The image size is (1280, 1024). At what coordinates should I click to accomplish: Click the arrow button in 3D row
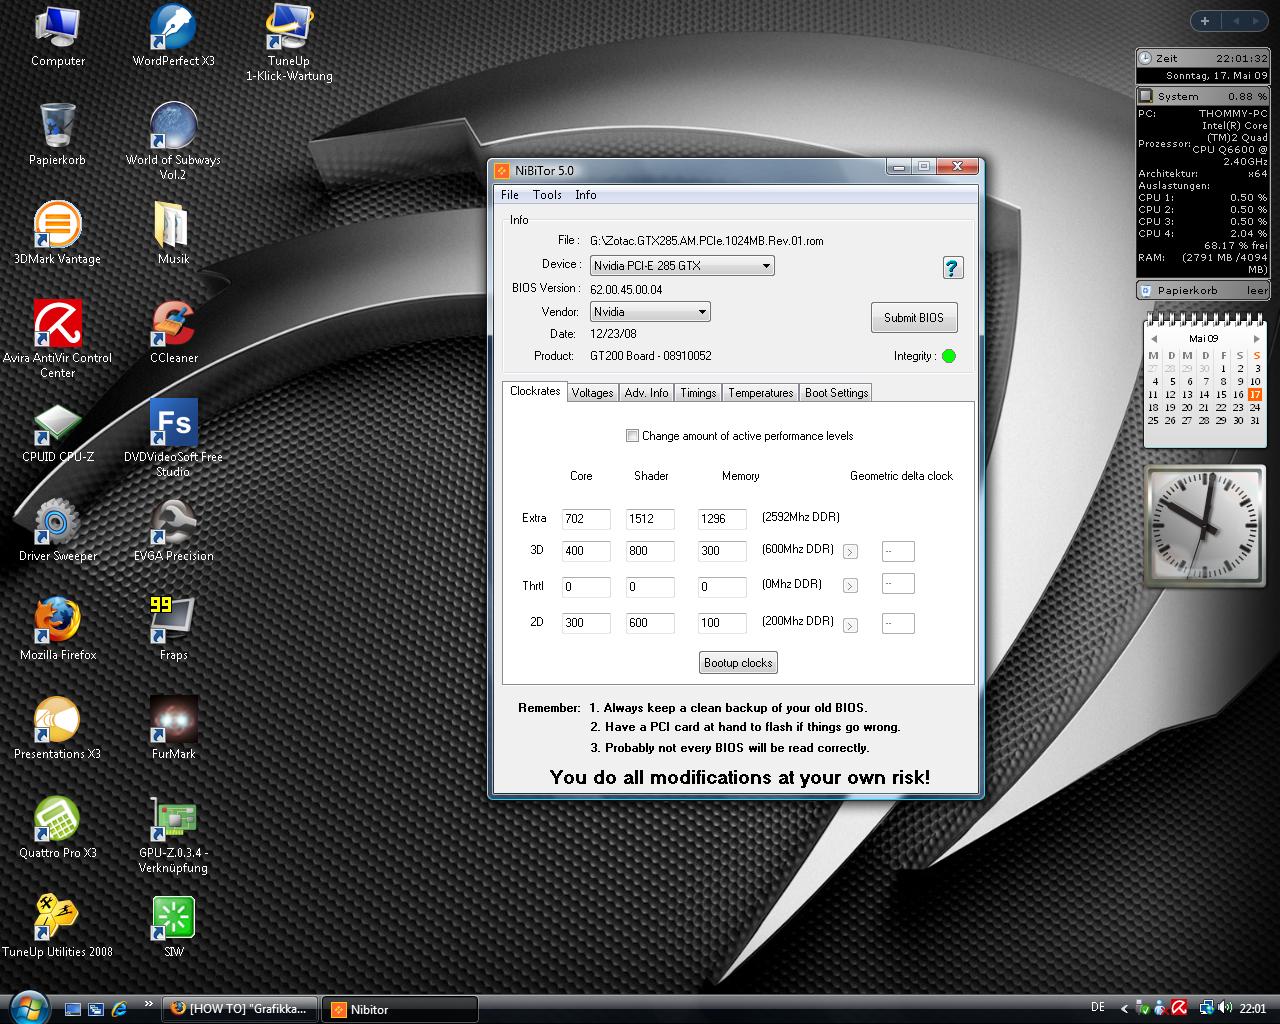click(850, 552)
